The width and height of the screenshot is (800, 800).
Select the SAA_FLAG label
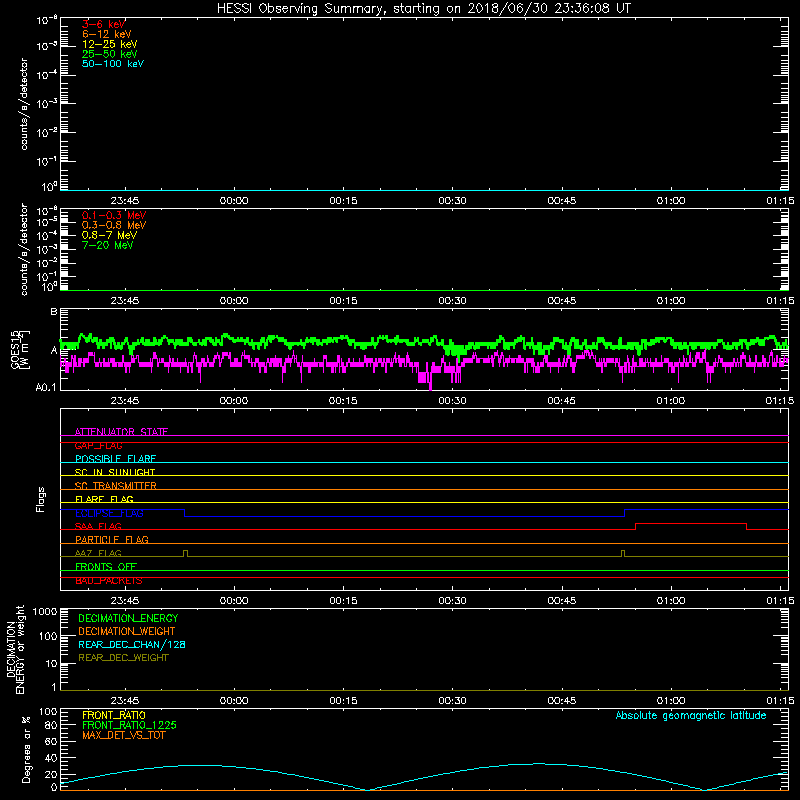98,526
